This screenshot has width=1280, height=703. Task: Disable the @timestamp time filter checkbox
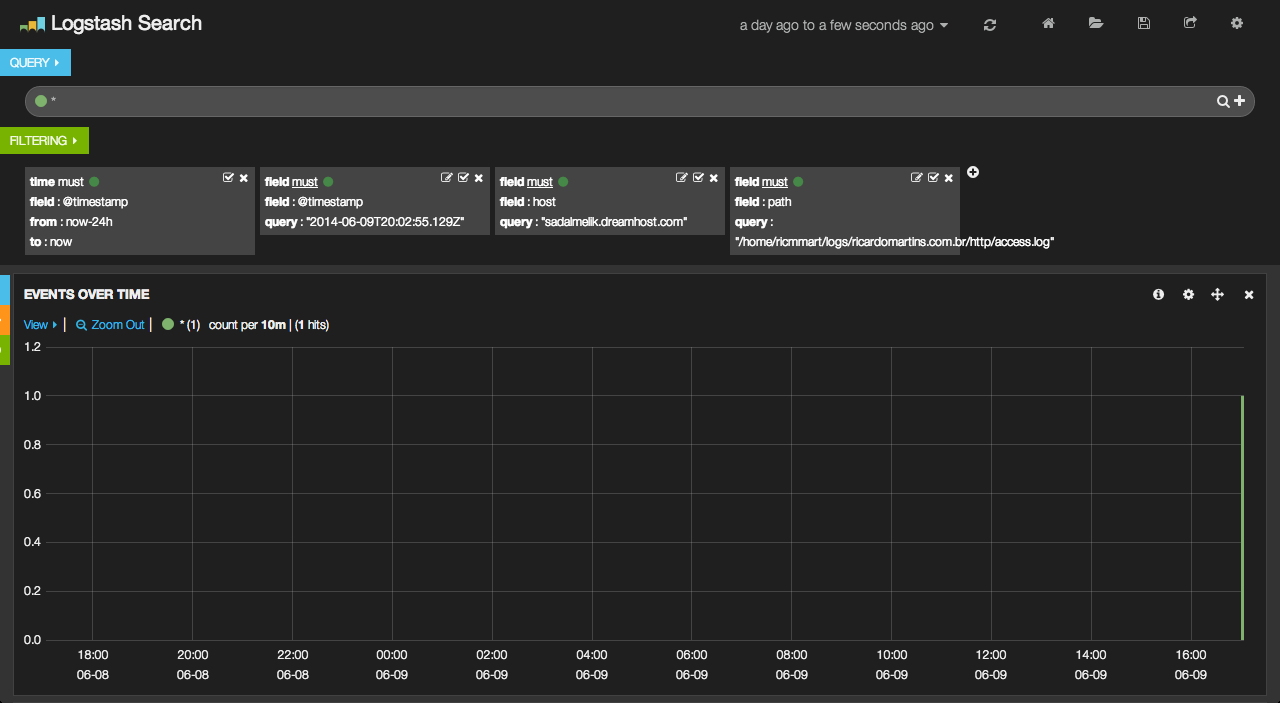(x=228, y=177)
